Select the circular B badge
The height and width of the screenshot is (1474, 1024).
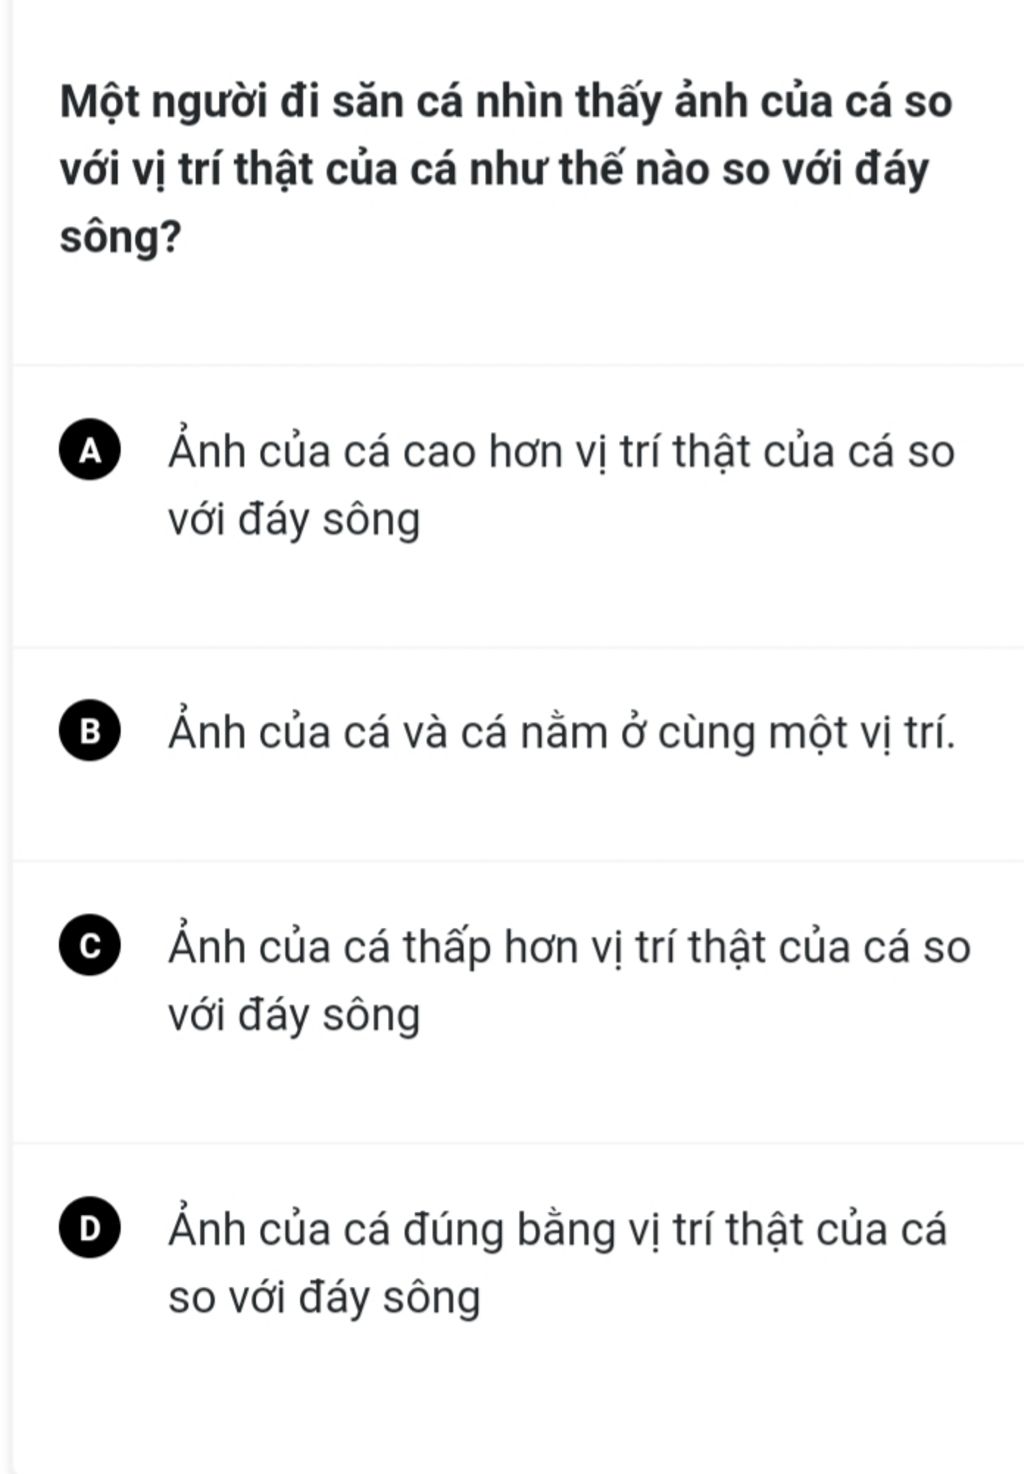[90, 732]
